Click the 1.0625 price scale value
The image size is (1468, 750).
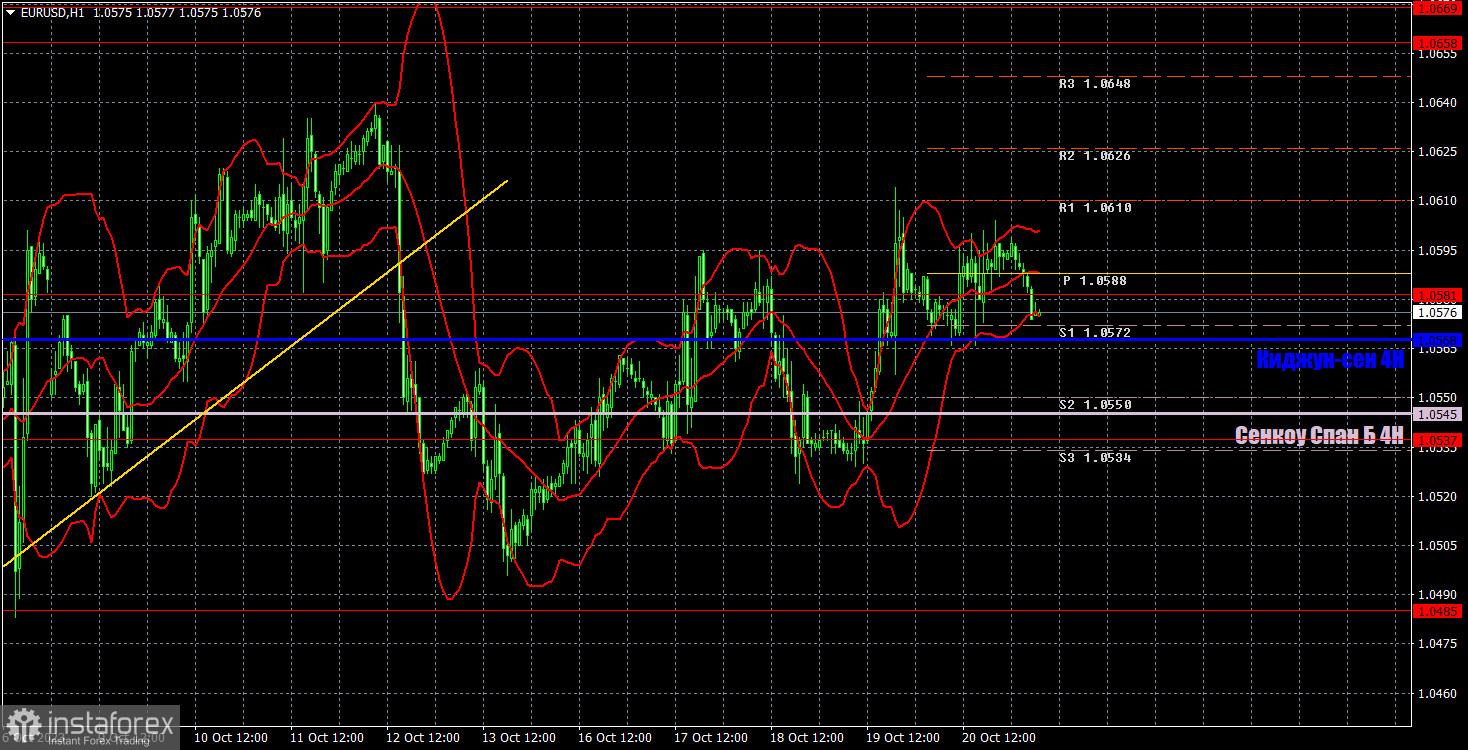pyautogui.click(x=1438, y=152)
